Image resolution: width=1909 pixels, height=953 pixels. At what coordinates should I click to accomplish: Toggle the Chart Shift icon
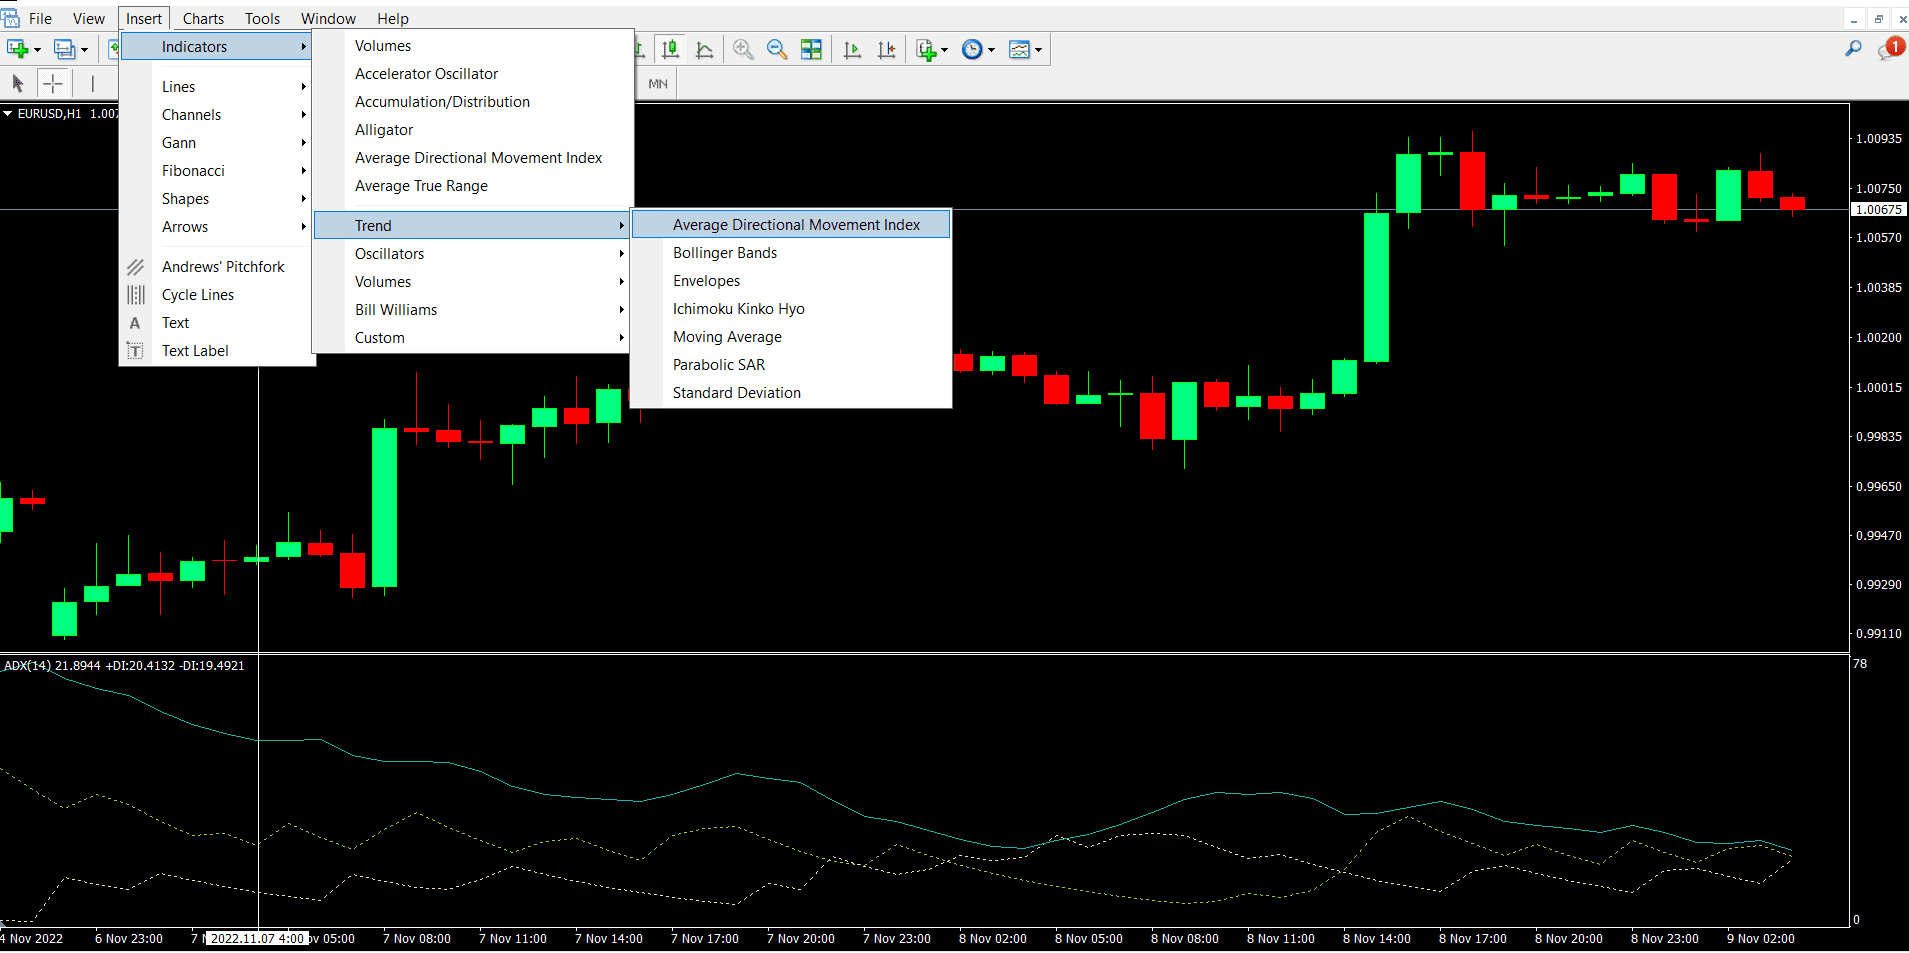(886, 49)
